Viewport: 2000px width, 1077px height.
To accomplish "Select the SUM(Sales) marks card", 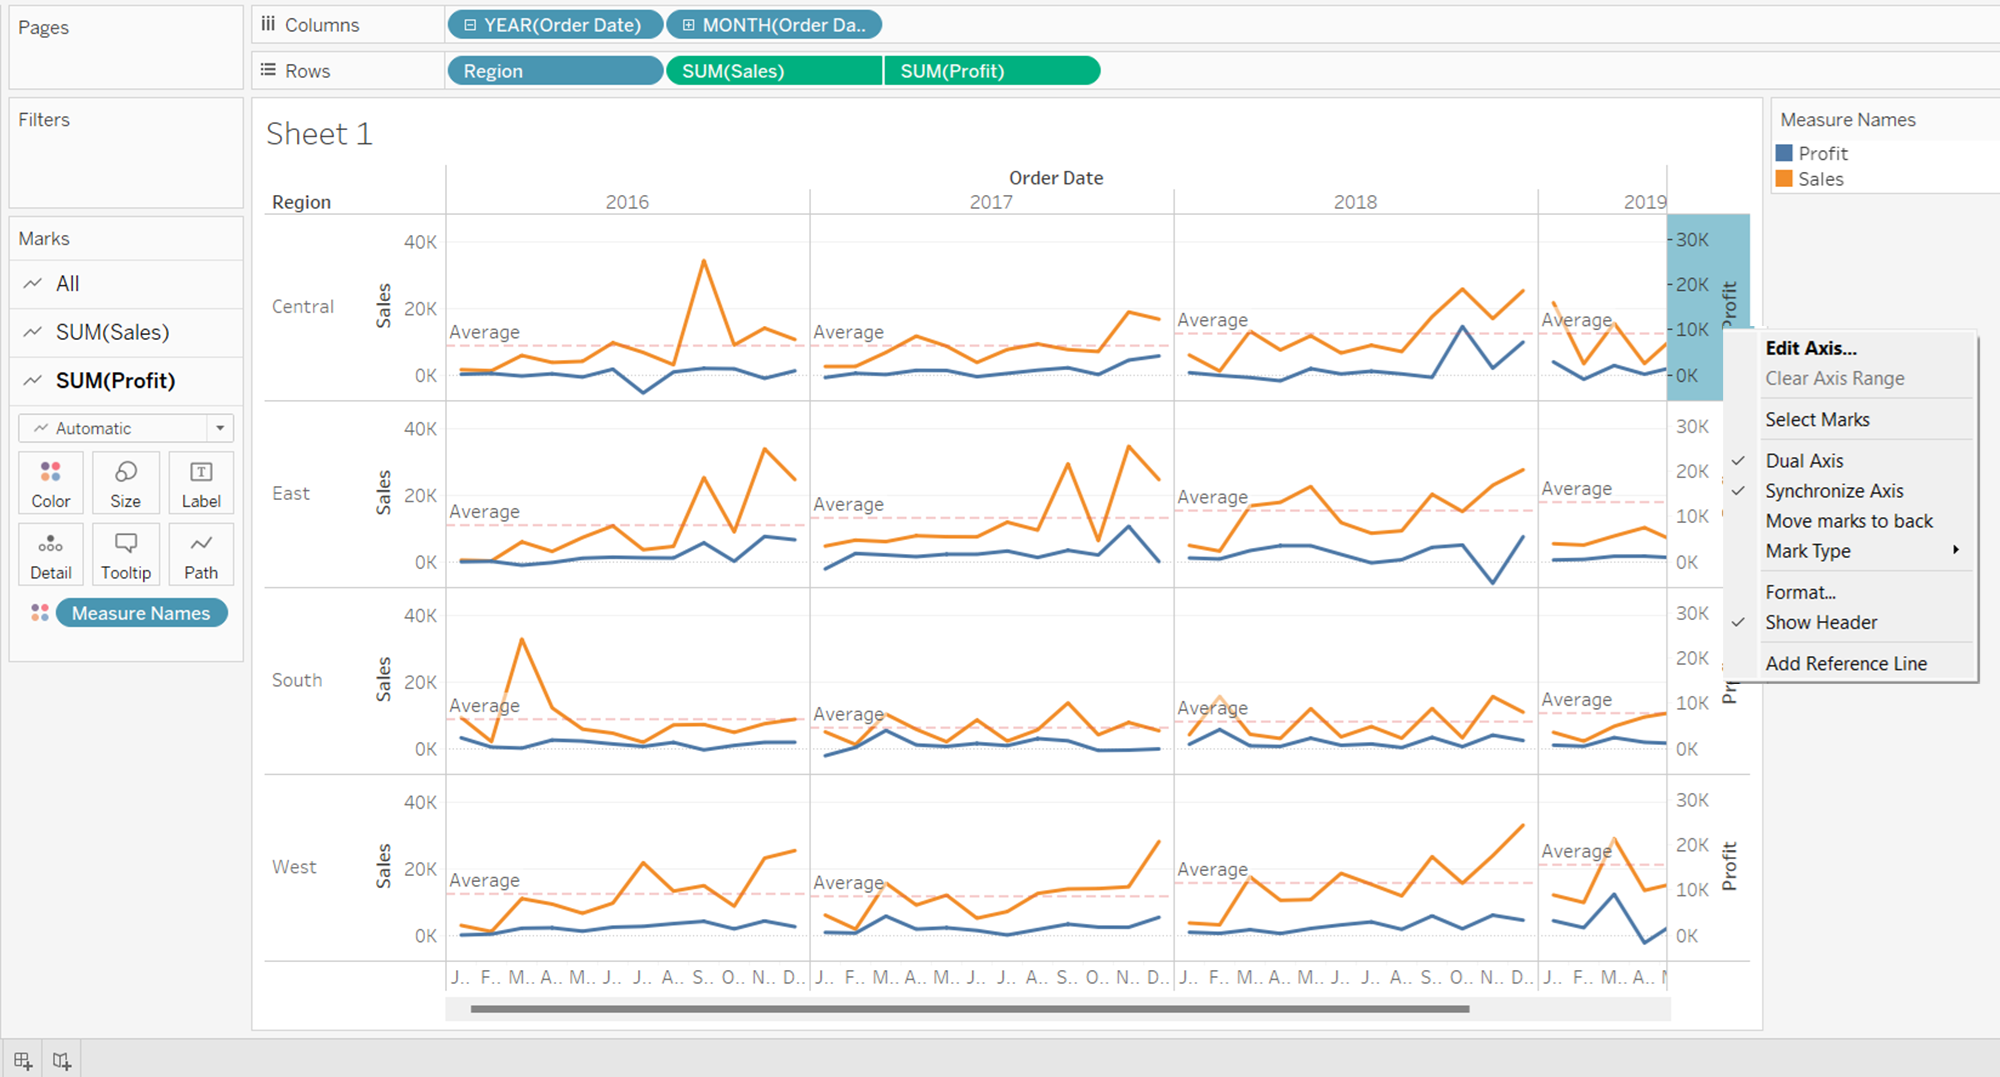I will (112, 332).
